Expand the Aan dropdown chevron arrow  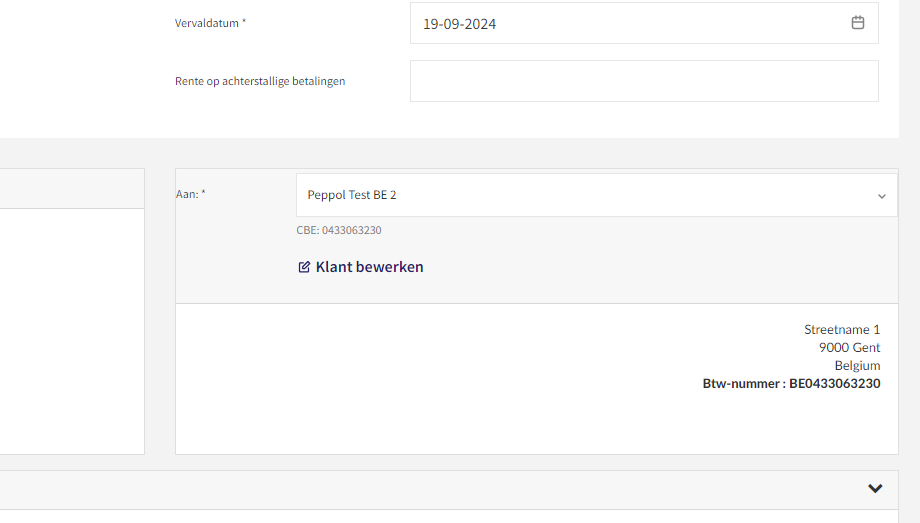click(881, 196)
